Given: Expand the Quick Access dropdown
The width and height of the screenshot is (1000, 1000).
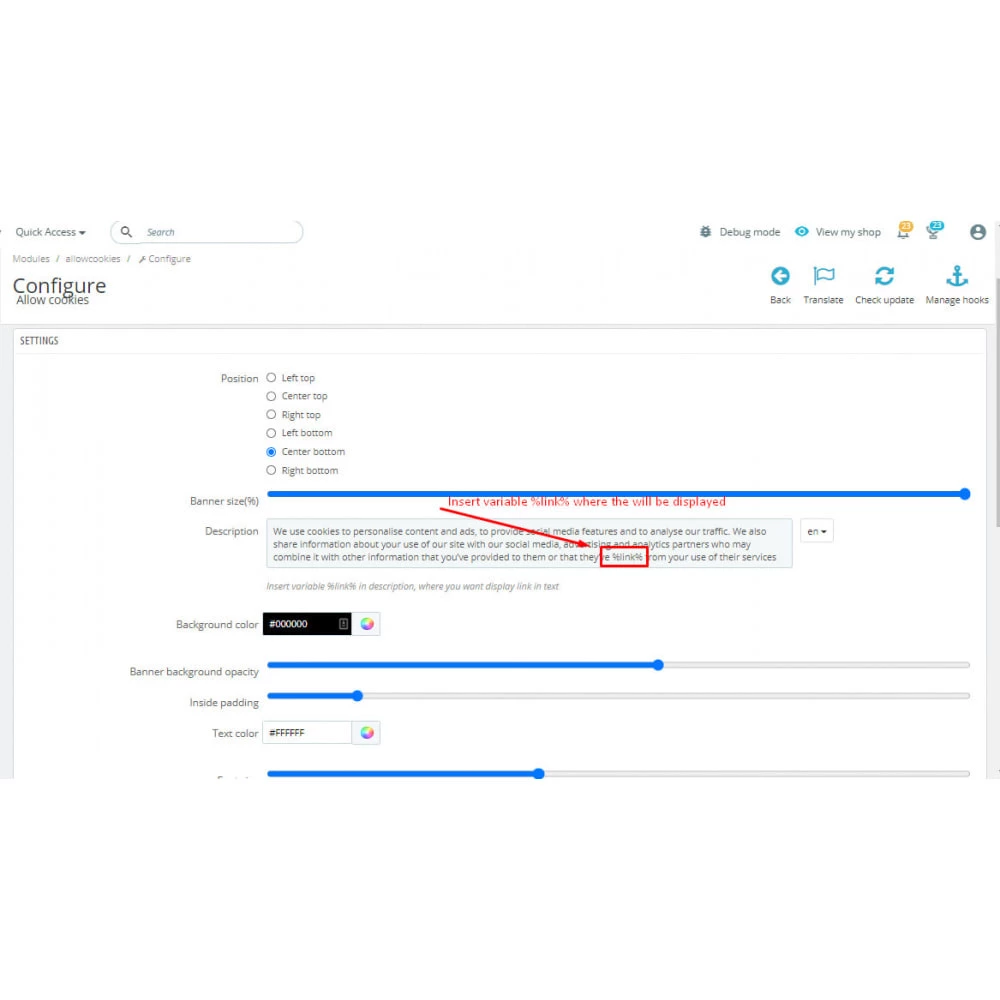Looking at the screenshot, I should click(50, 232).
